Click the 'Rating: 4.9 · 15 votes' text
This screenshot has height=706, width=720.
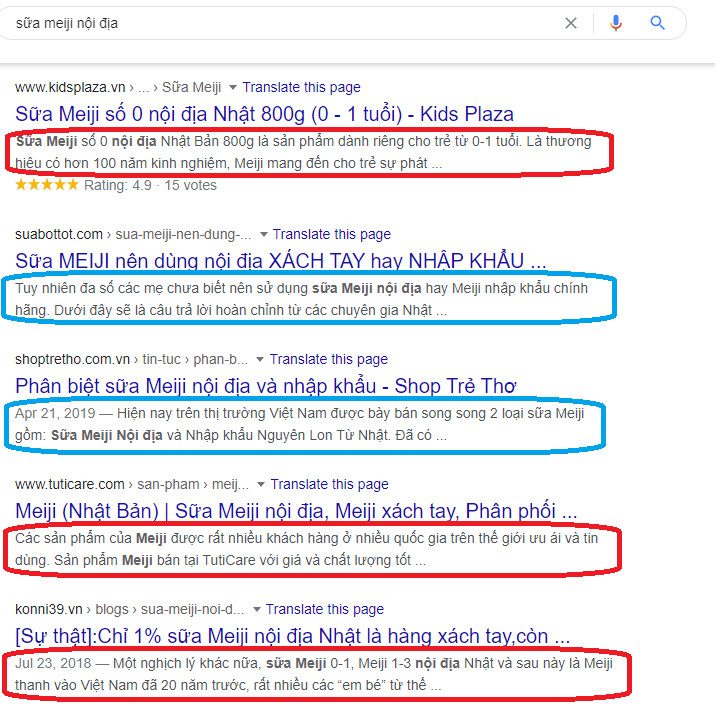click(x=150, y=185)
